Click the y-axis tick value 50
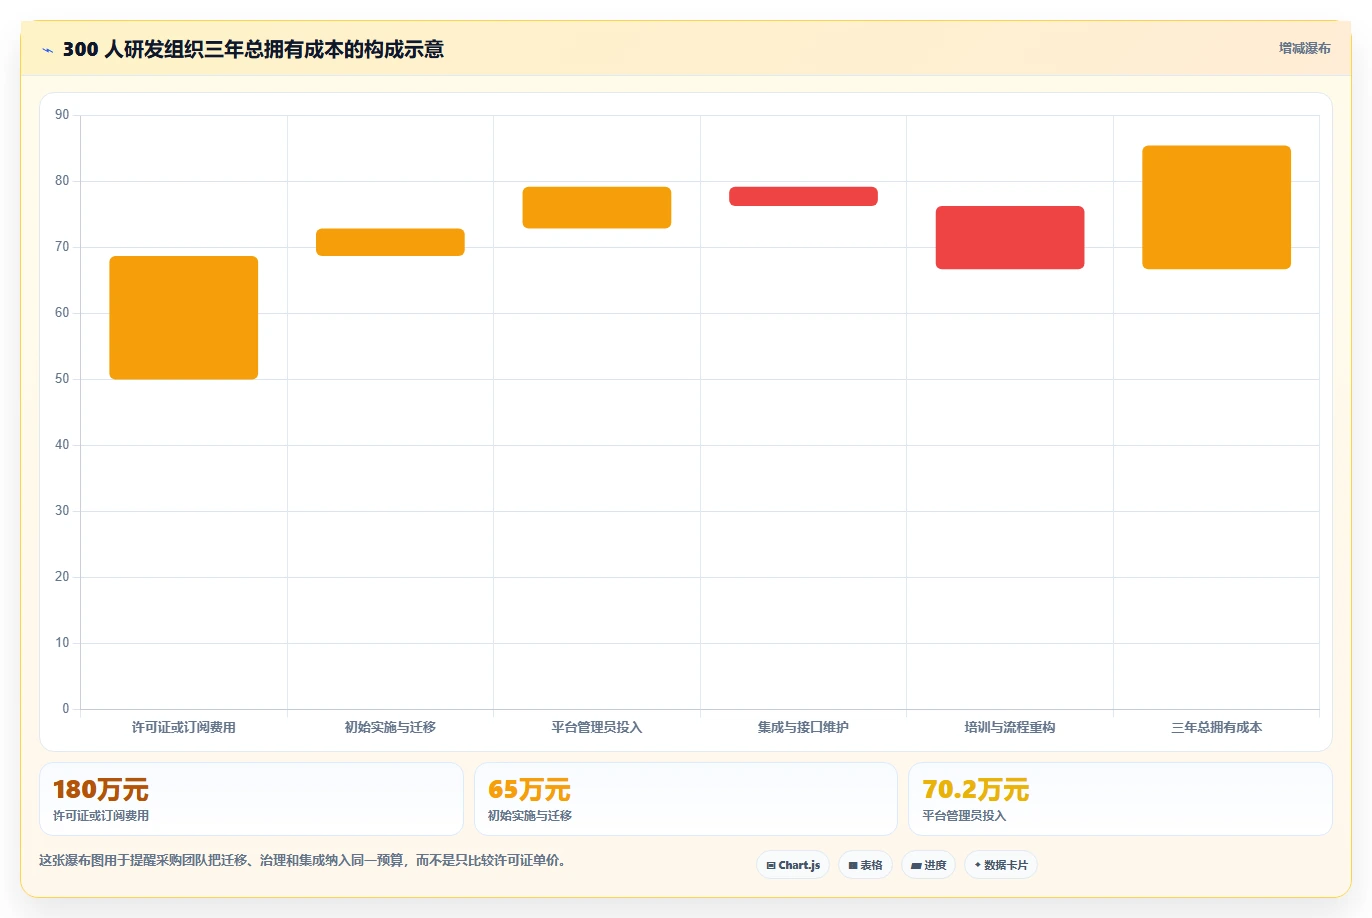Image resolution: width=1372 pixels, height=918 pixels. (62, 379)
